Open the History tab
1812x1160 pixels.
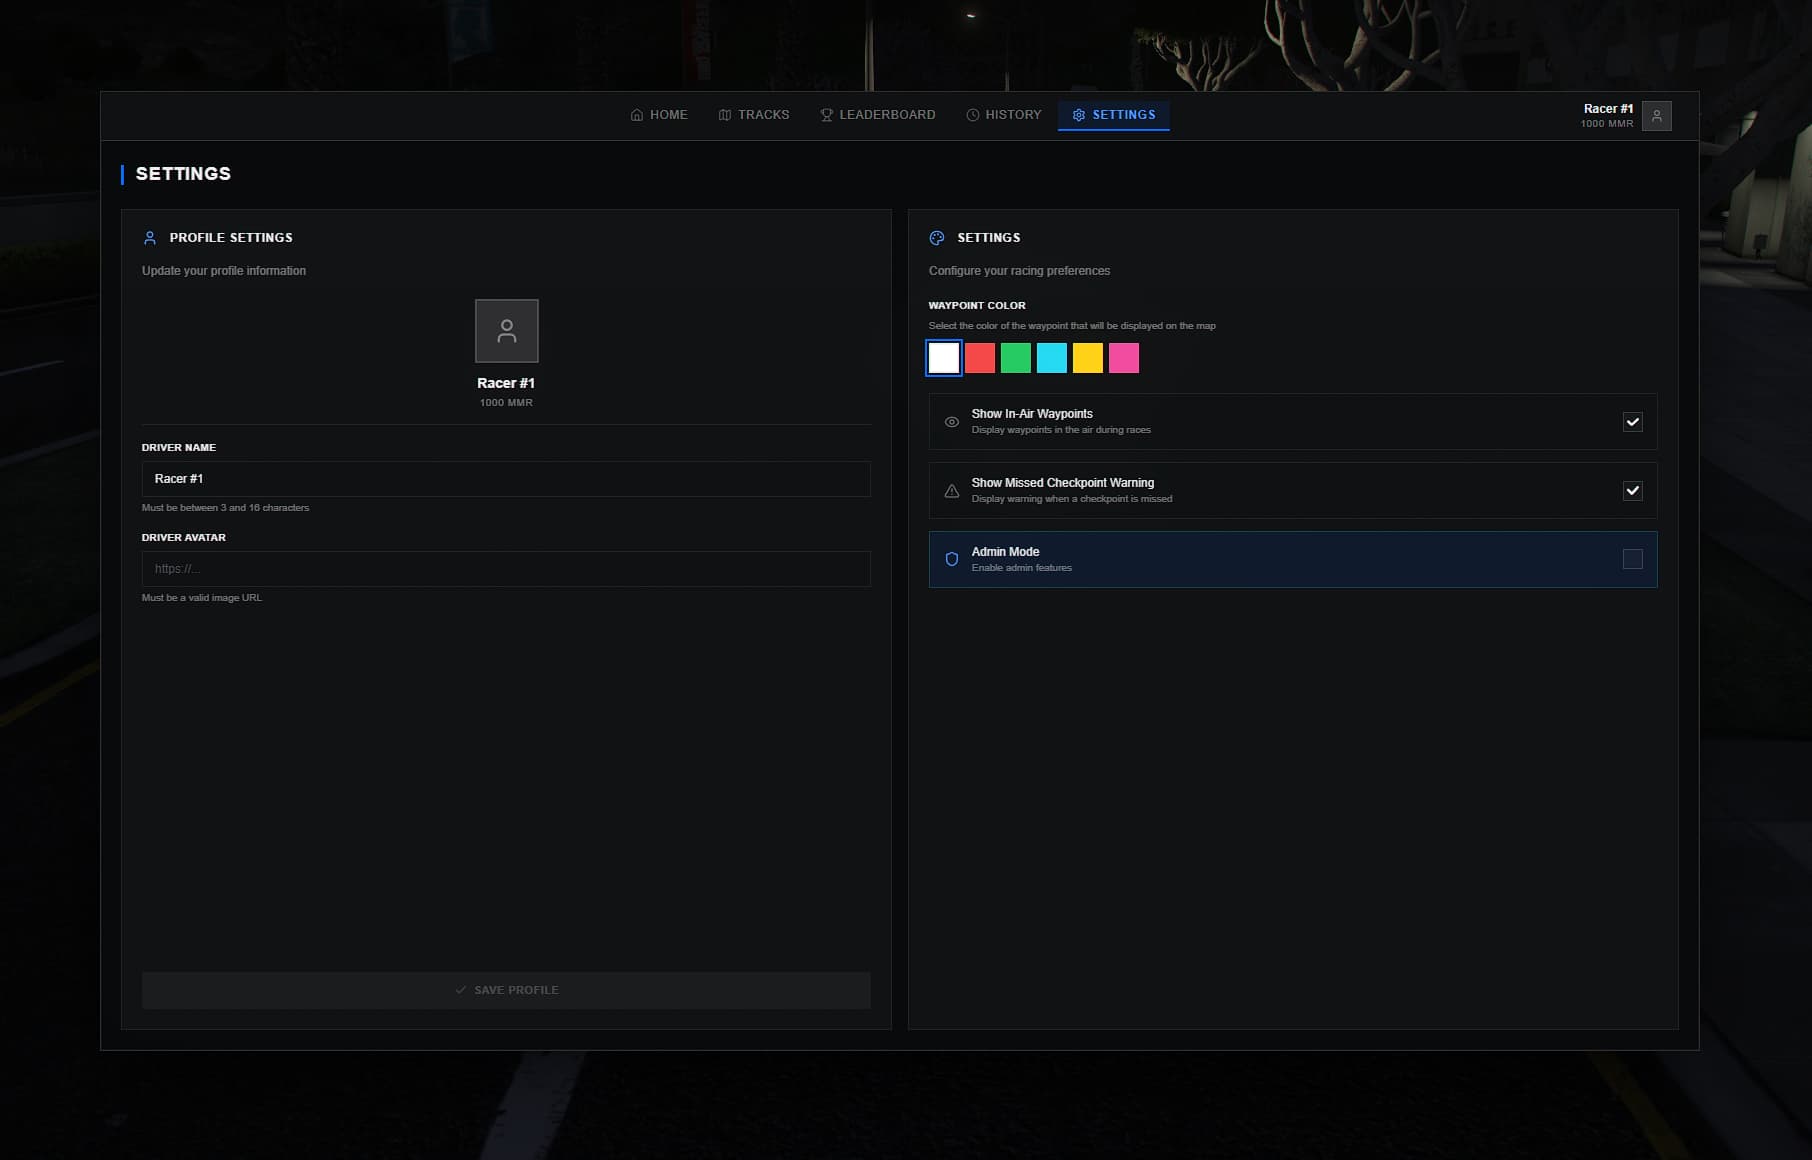tap(1004, 115)
